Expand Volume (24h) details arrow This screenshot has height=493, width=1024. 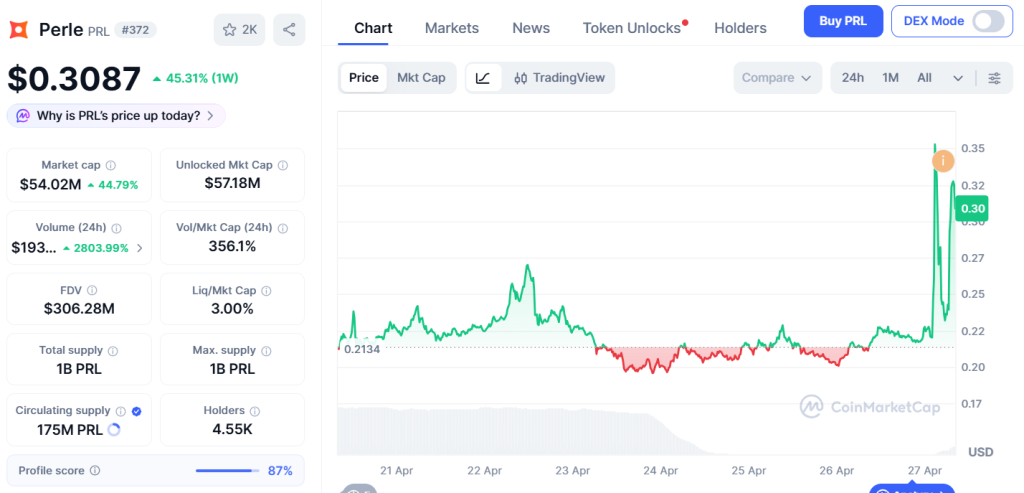pos(139,248)
